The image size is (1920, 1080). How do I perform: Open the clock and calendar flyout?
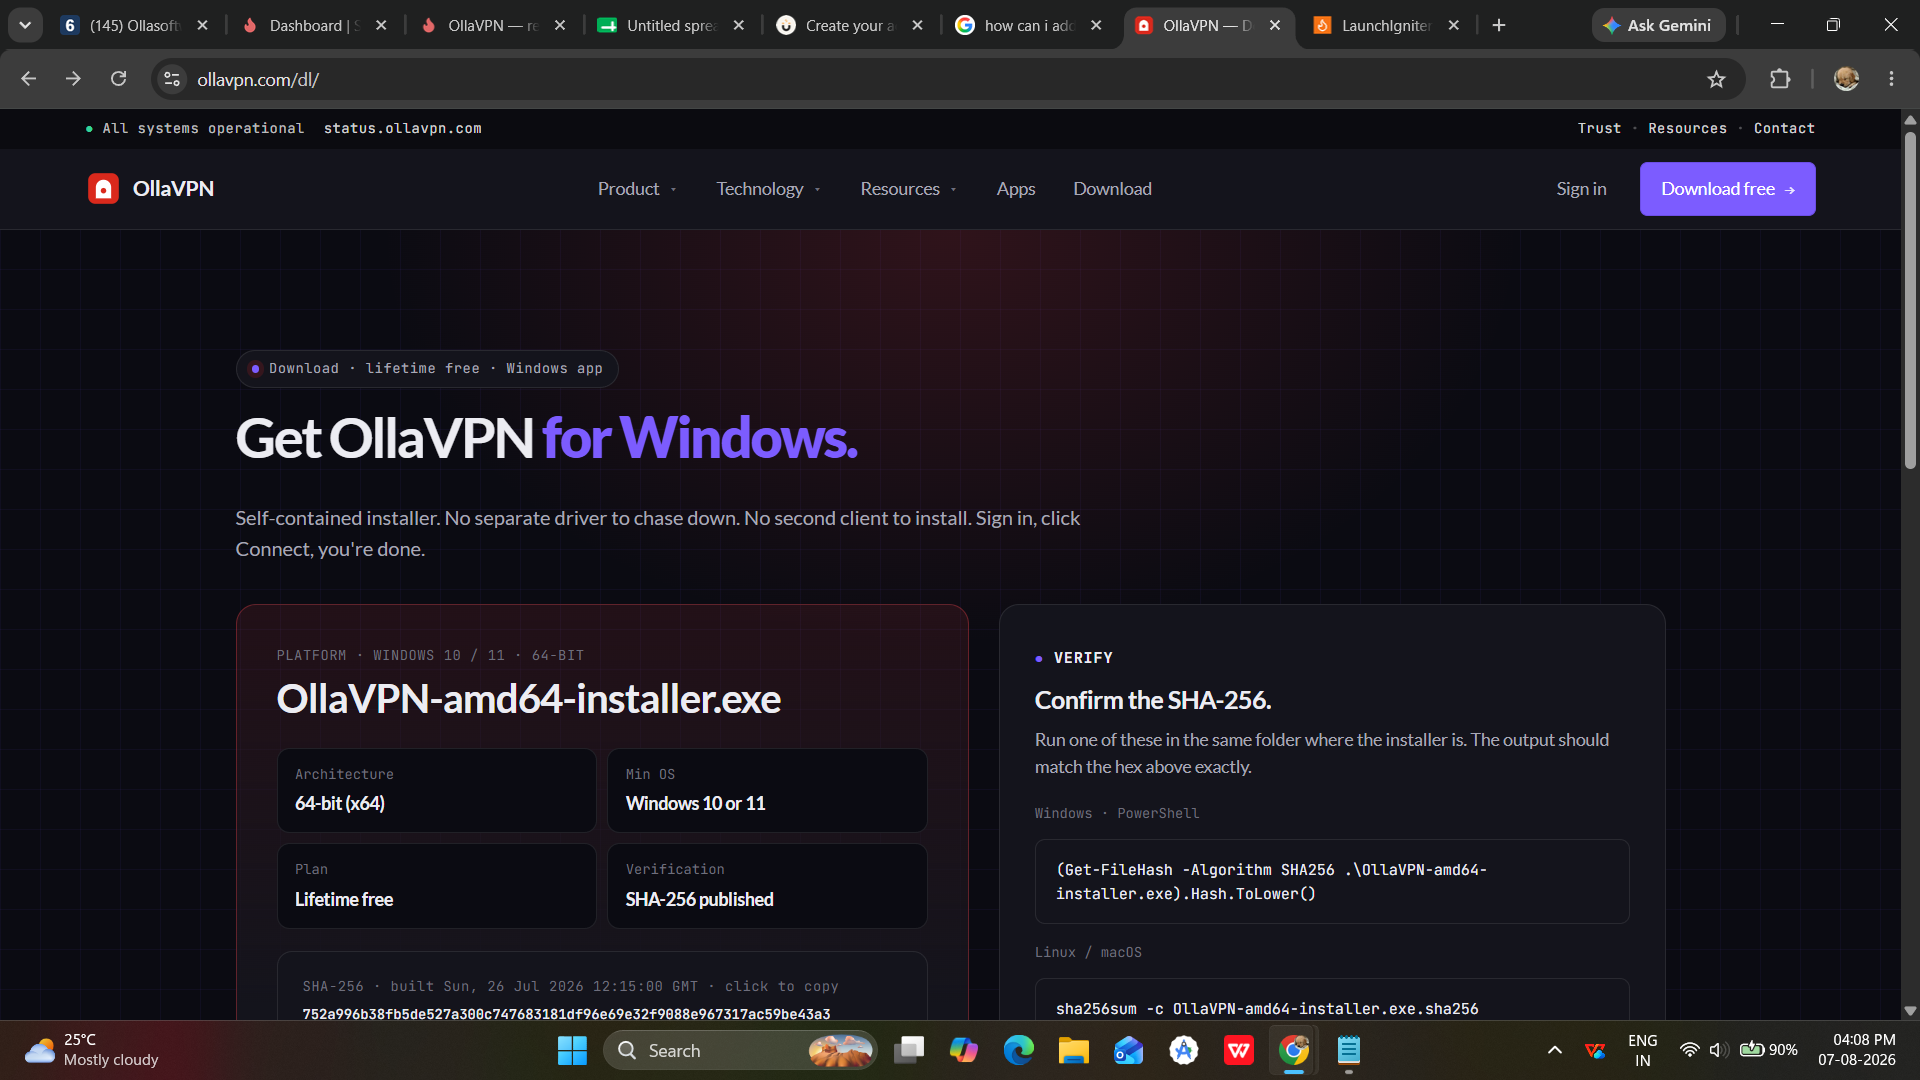[1857, 1050]
